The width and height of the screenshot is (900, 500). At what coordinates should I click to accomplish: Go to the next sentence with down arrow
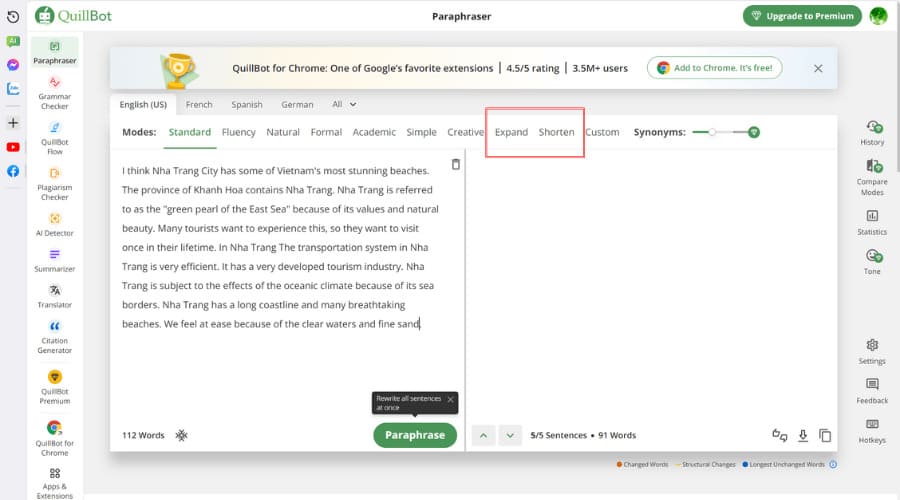[x=510, y=435]
